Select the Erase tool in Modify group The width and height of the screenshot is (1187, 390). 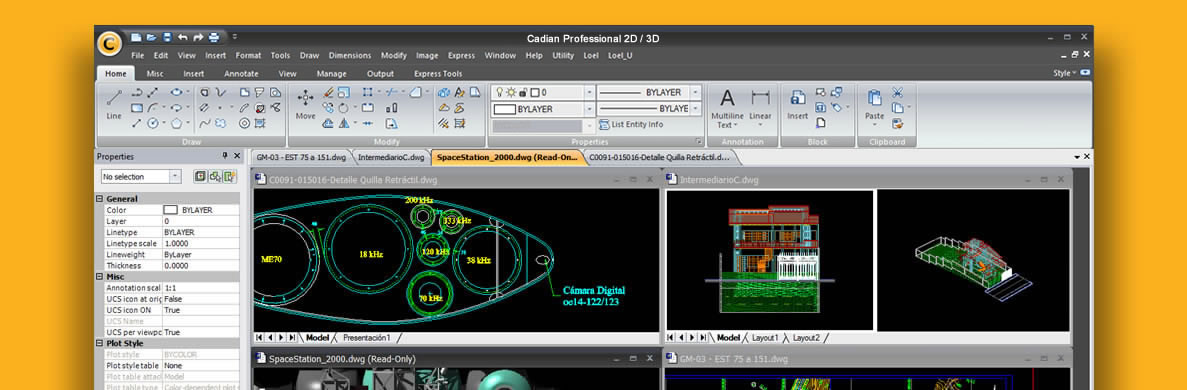click(x=329, y=92)
